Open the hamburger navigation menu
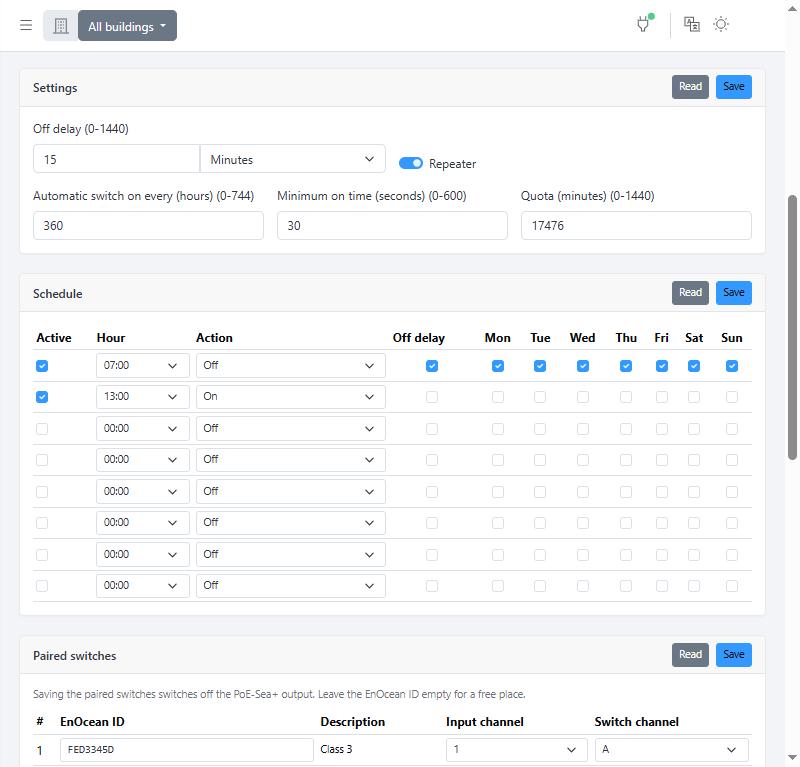 pyautogui.click(x=26, y=25)
